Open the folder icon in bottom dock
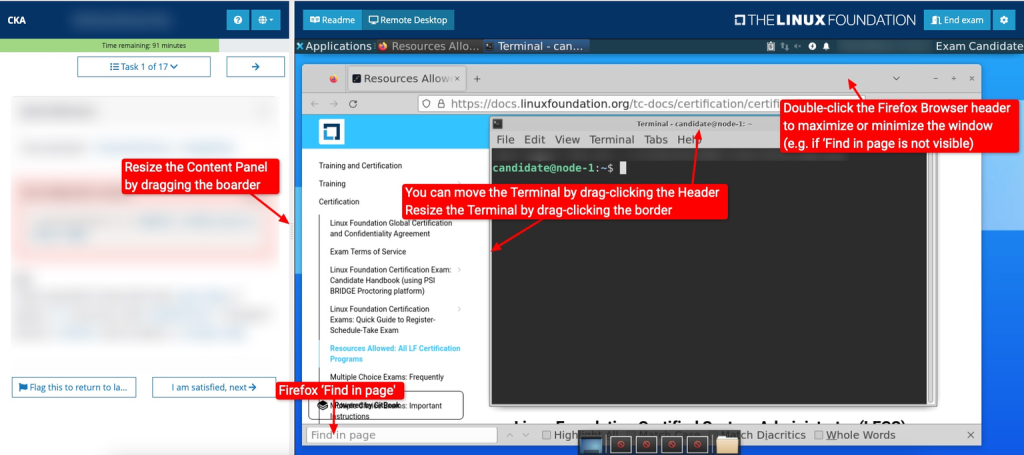 pos(727,445)
